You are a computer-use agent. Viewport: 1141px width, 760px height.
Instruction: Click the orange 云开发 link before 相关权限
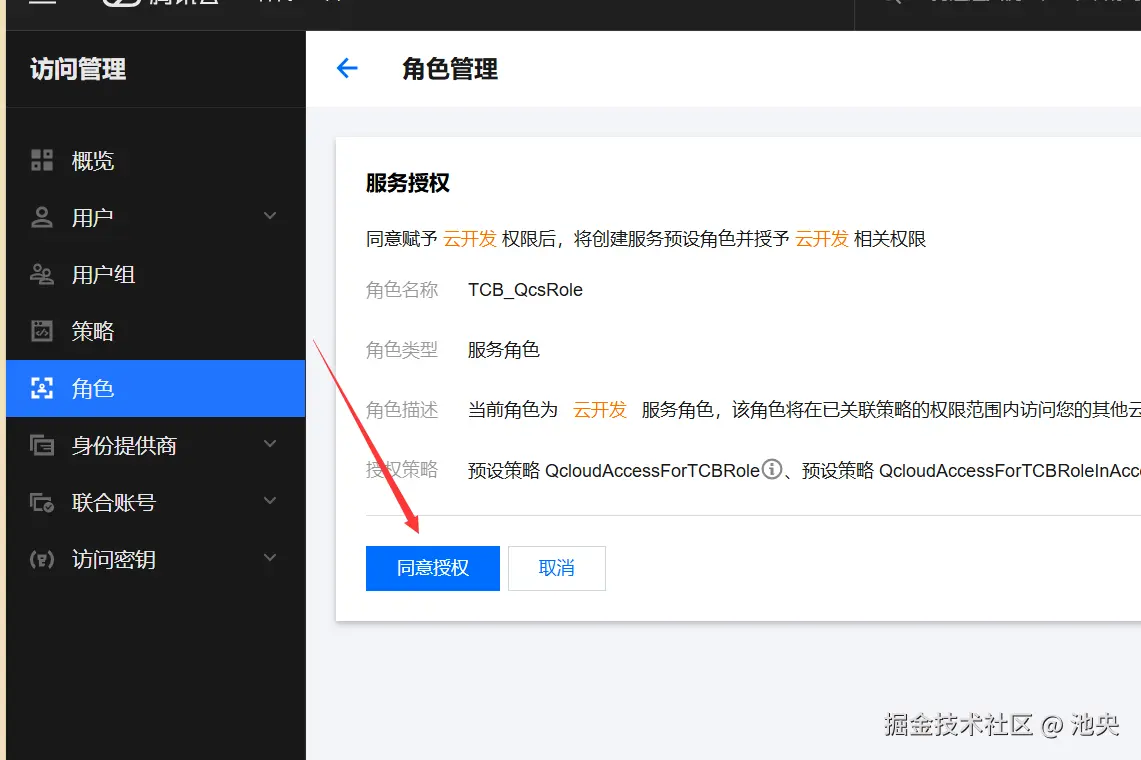click(x=822, y=239)
